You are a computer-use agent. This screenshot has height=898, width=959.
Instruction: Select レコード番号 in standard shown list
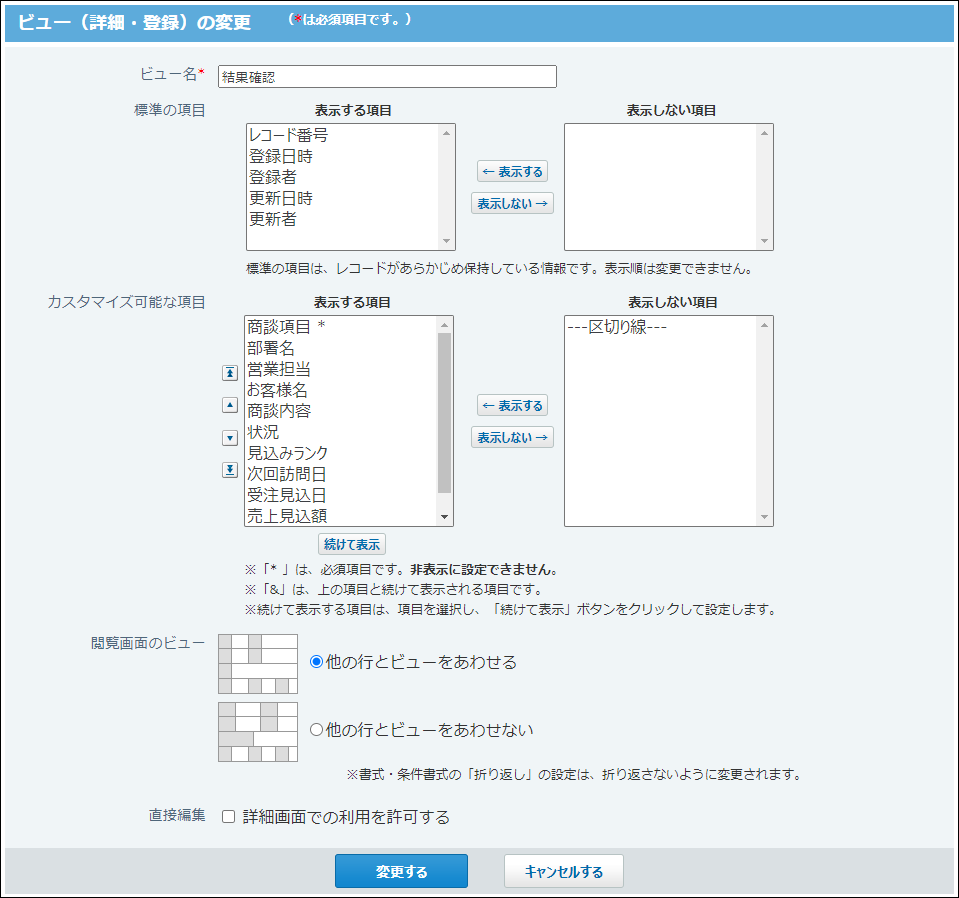[342, 135]
